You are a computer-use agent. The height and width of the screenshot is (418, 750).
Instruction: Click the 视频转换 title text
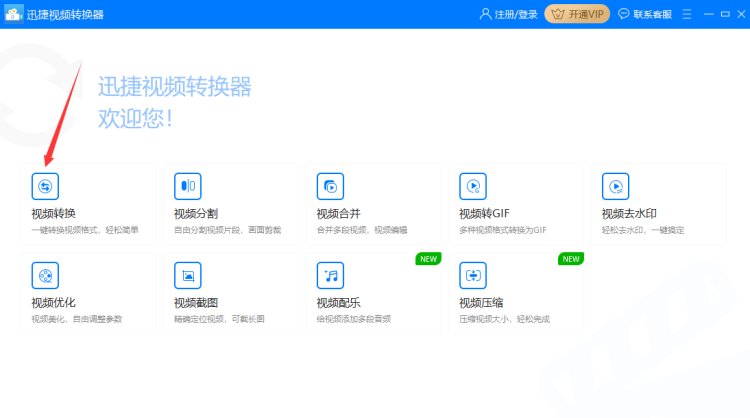[x=54, y=213]
